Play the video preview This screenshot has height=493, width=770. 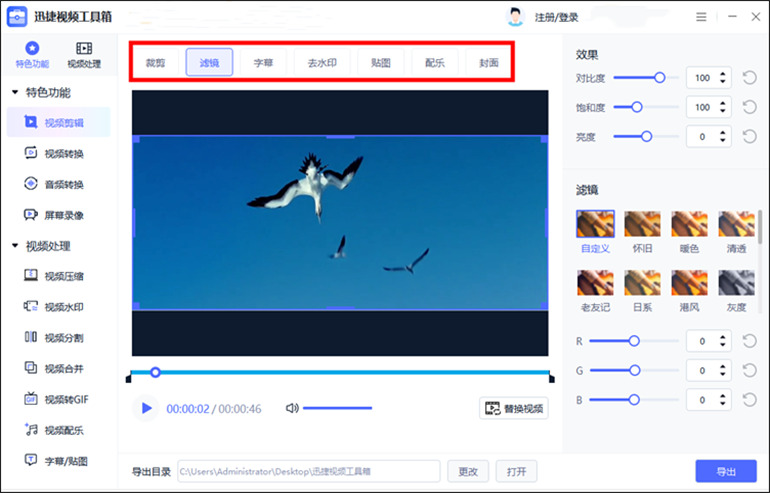point(146,408)
